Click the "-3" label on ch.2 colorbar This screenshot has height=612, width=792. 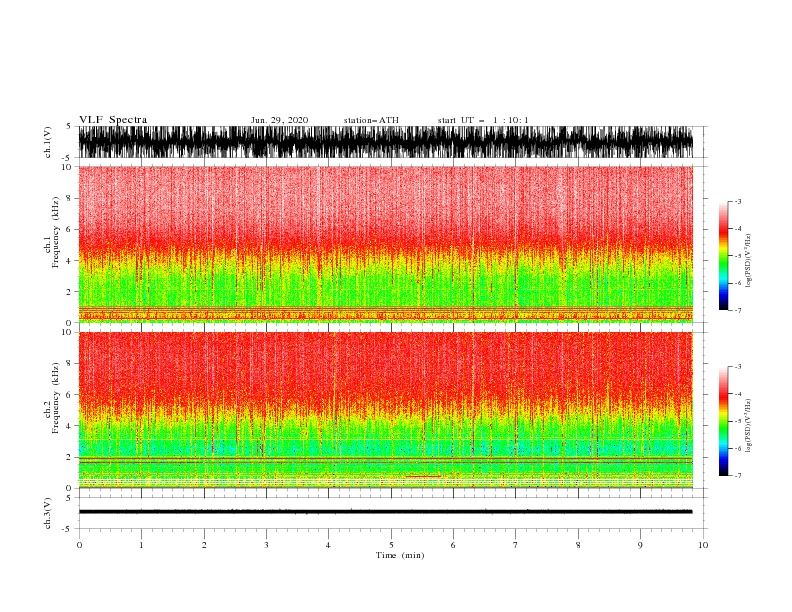(x=738, y=367)
